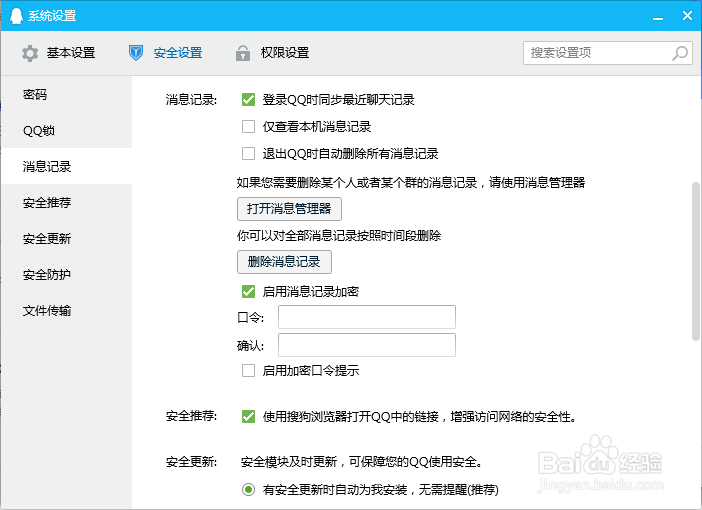Viewport: 702px width, 510px height.
Task: Focus the 口令 password field
Action: coord(367,317)
